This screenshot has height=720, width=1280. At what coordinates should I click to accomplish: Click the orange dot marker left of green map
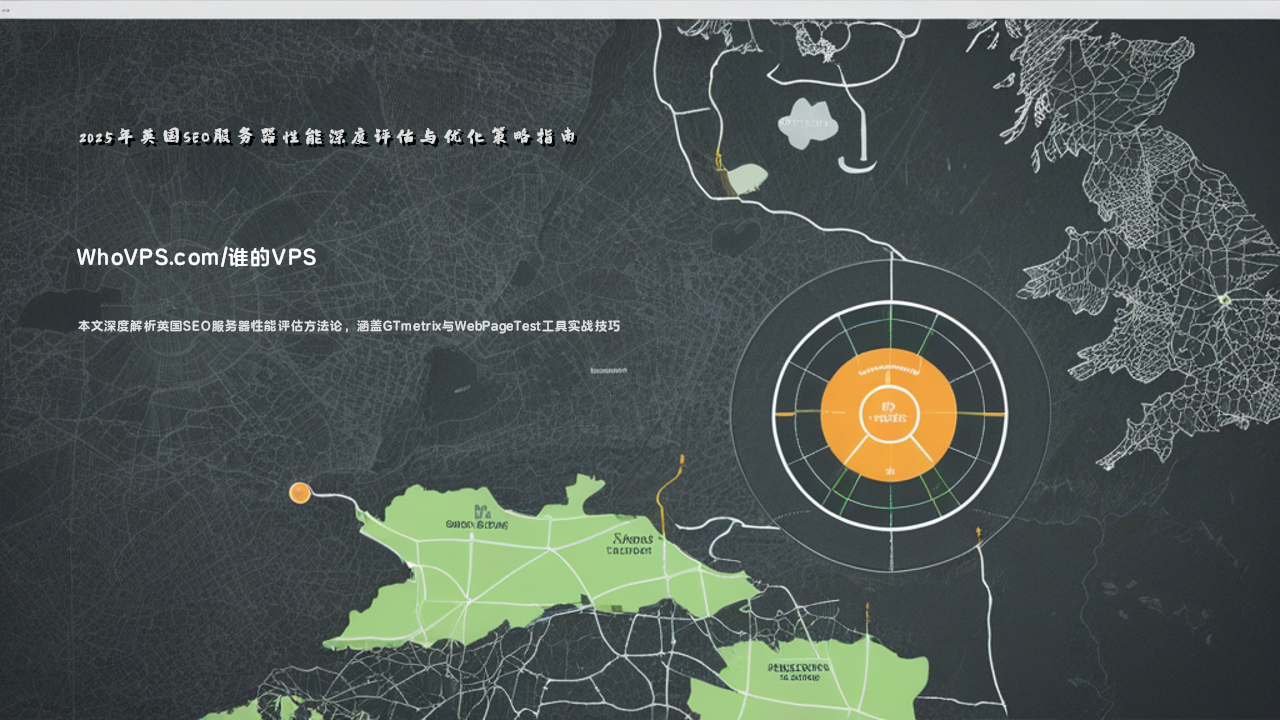pyautogui.click(x=300, y=492)
